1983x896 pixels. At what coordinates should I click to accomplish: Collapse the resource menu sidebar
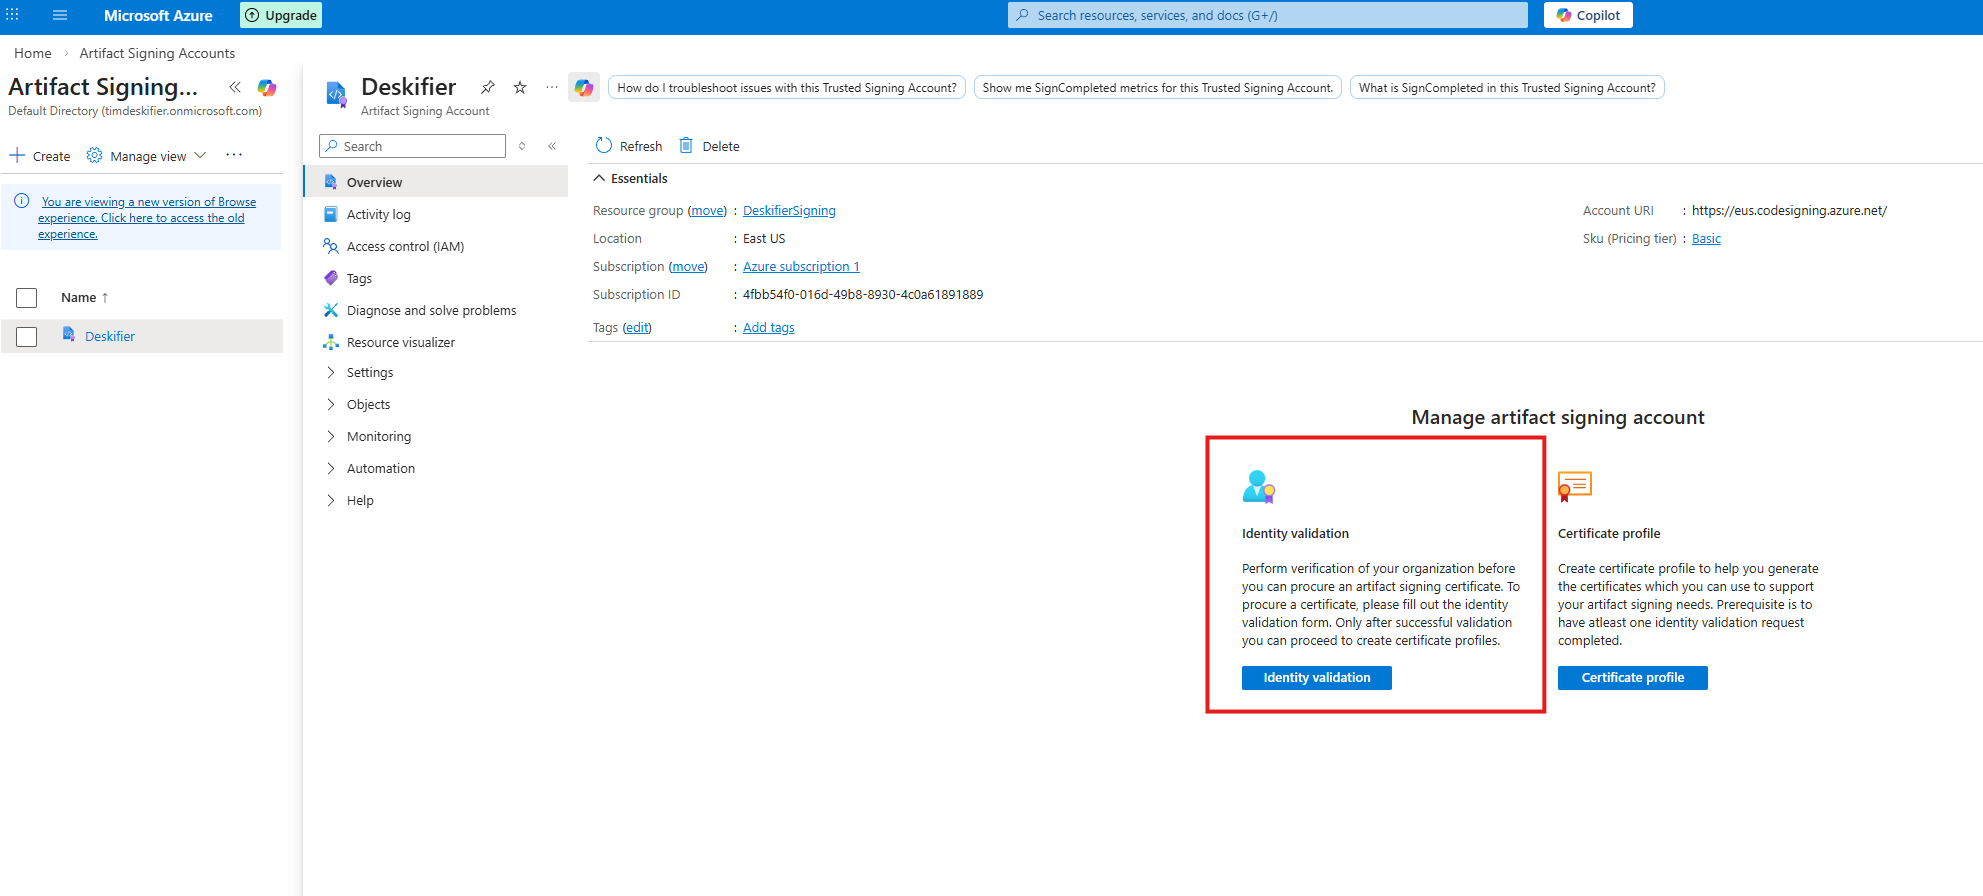pos(552,146)
